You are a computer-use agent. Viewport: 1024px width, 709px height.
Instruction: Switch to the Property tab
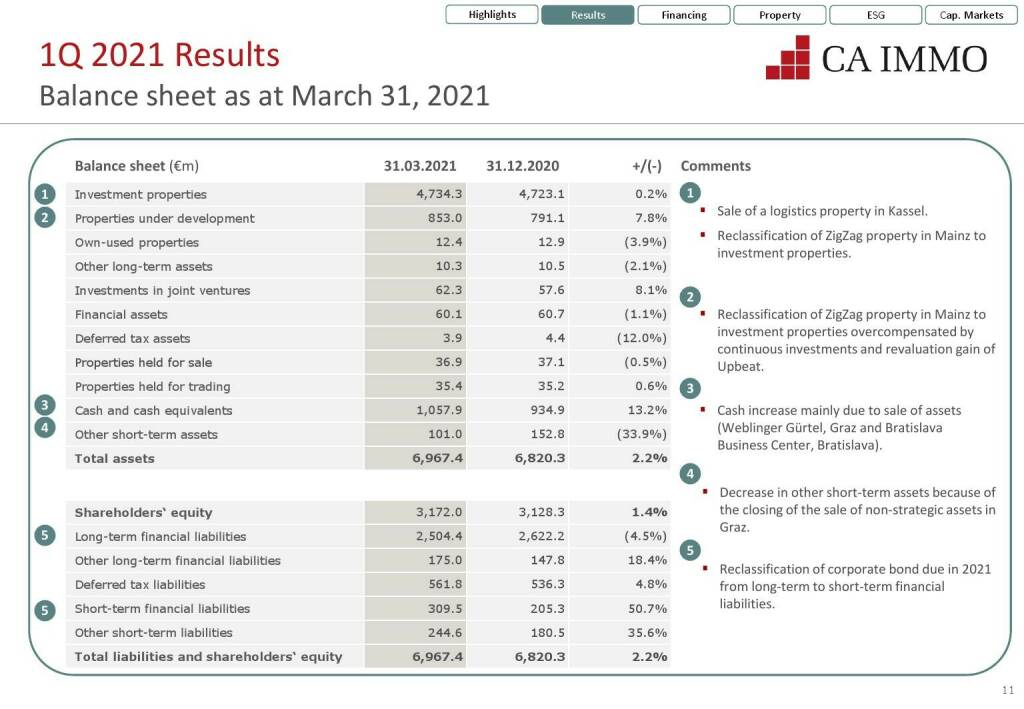tap(780, 15)
